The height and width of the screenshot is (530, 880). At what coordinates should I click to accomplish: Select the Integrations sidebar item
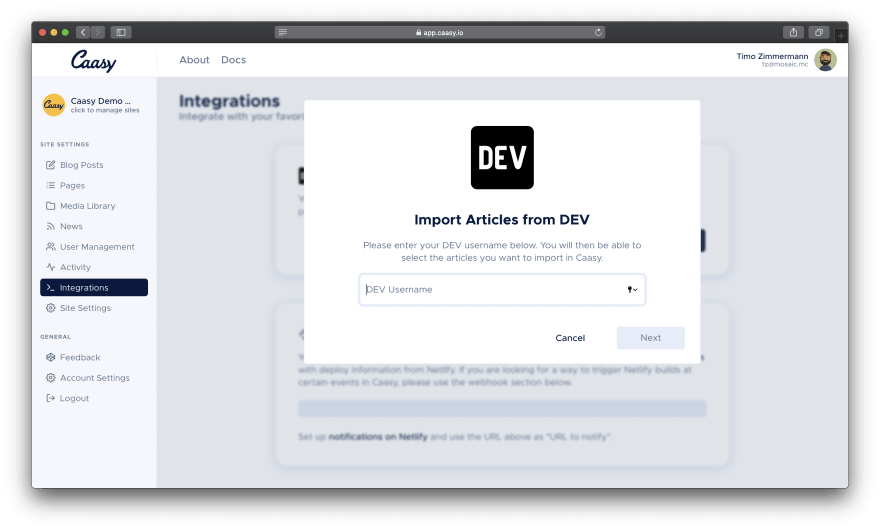click(x=94, y=287)
